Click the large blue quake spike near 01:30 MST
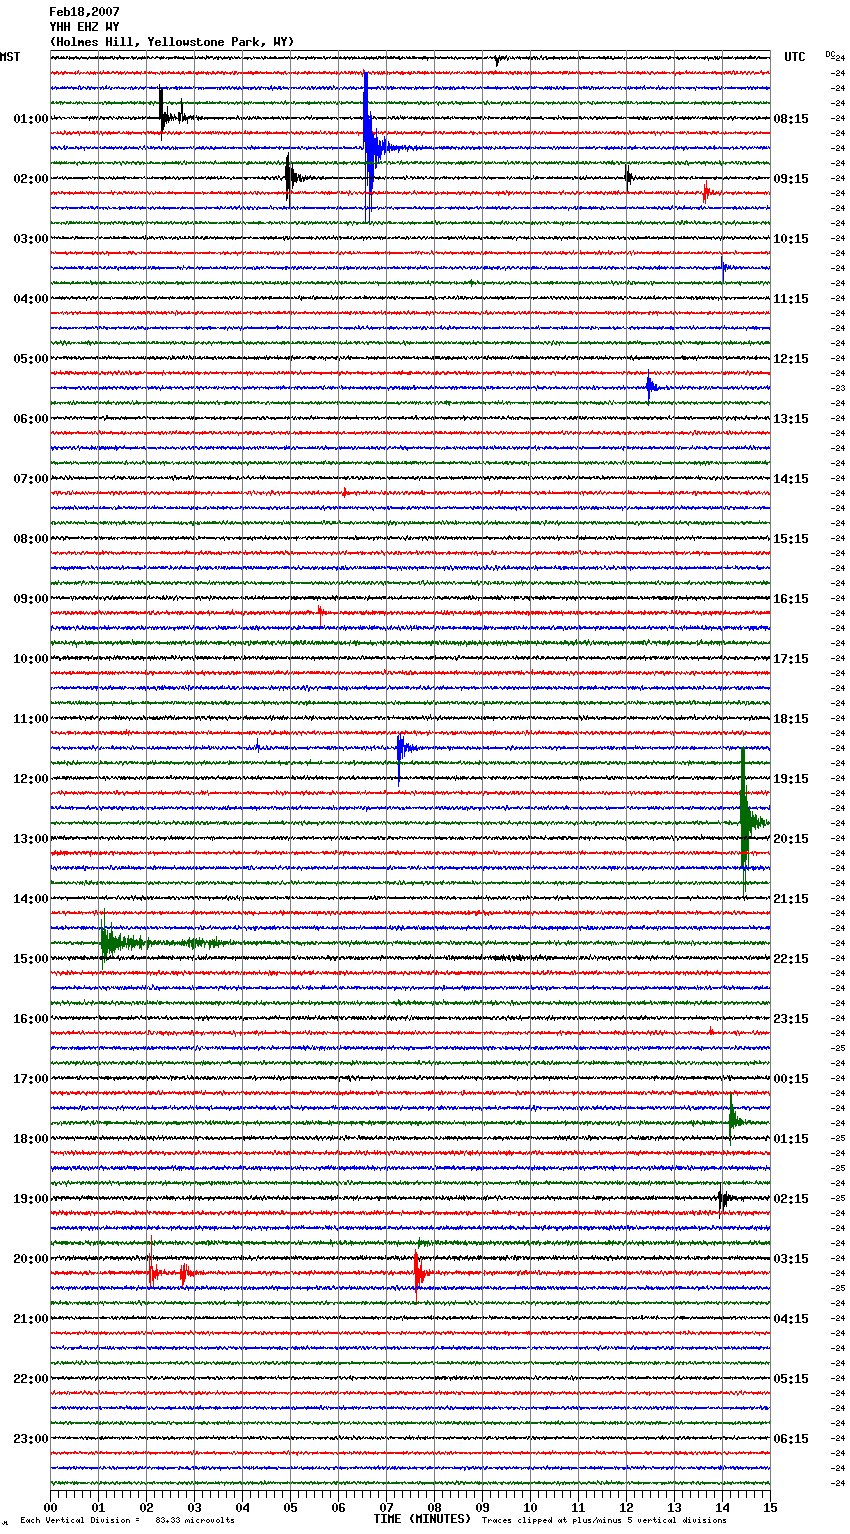The height and width of the screenshot is (1534, 850). tap(370, 146)
